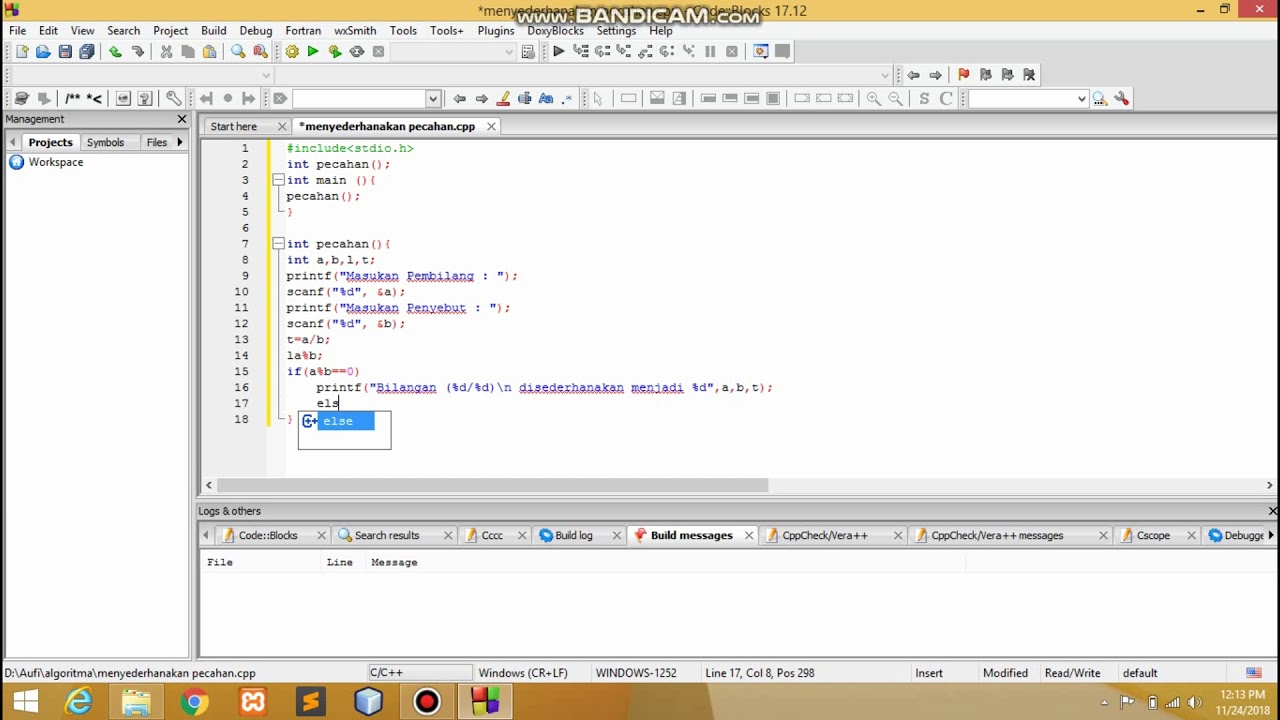Open the Plugins menu

(495, 31)
